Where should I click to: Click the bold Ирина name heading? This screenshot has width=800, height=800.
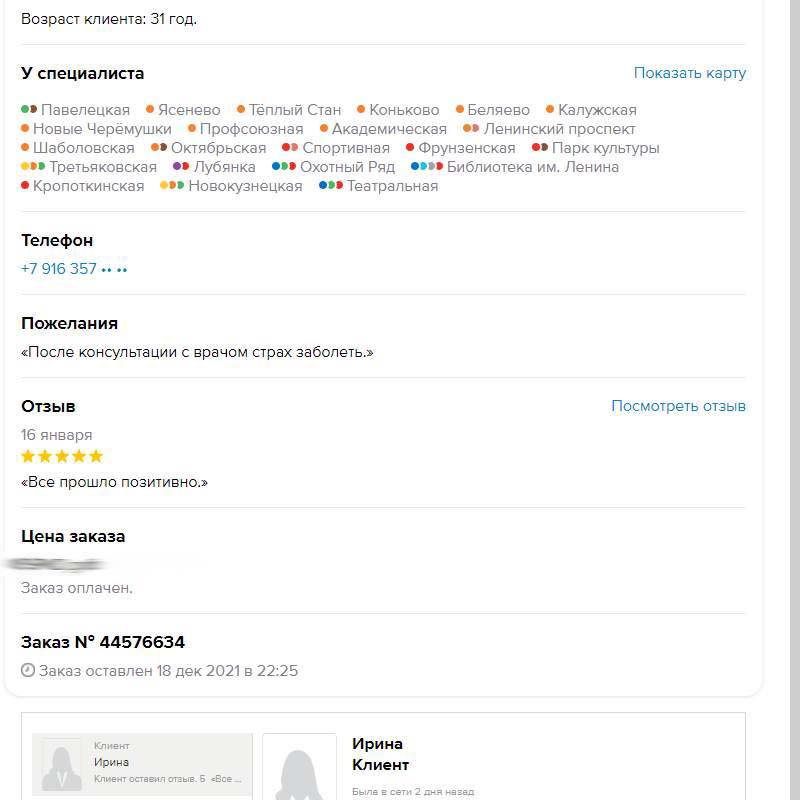click(377, 744)
